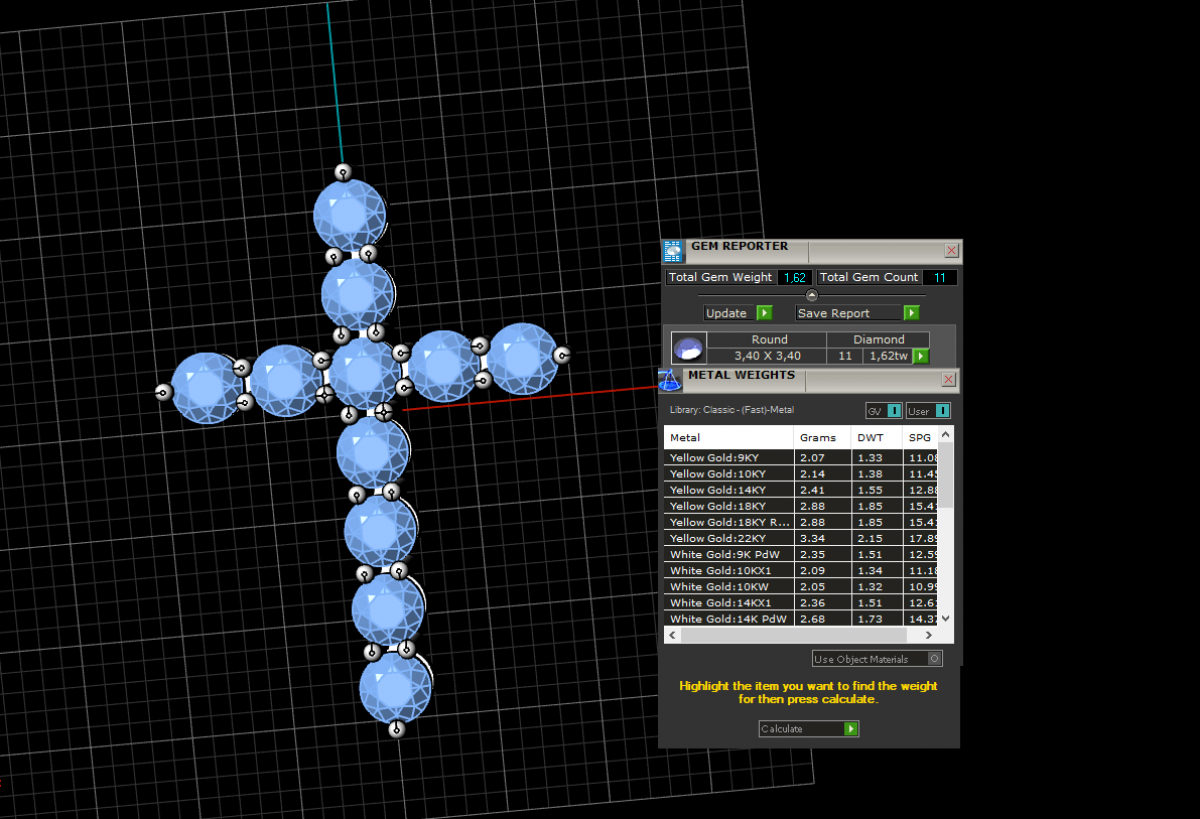Click the green arrow on Calculate

point(851,729)
